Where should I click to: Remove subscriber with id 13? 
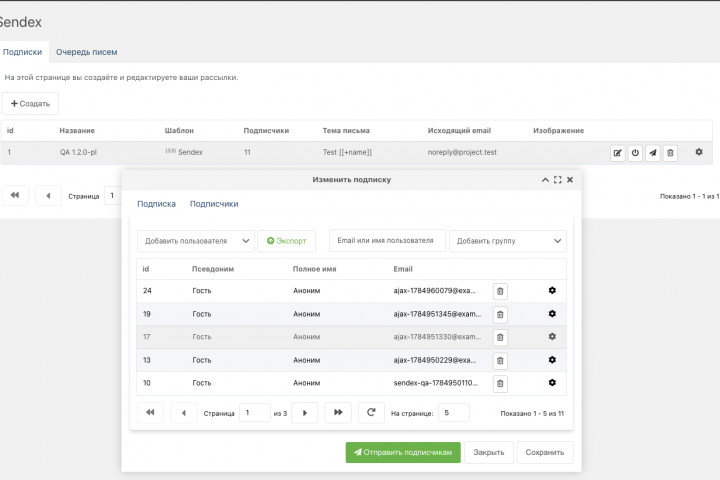coord(500,361)
